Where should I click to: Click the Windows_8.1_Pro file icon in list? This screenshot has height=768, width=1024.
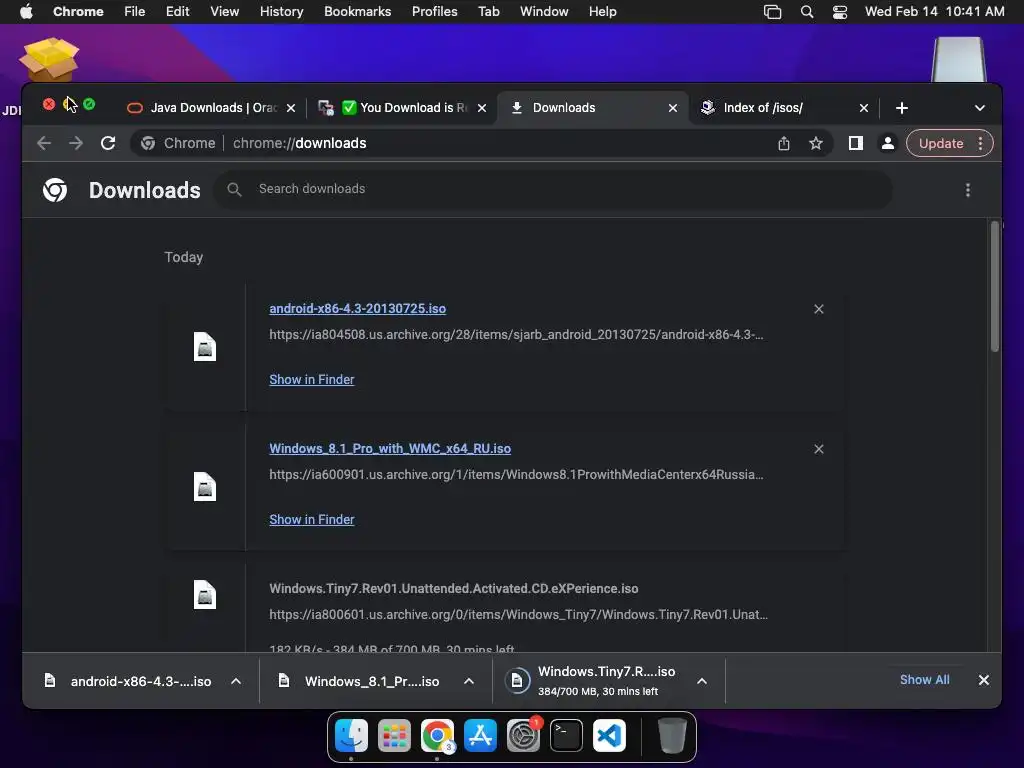click(205, 487)
